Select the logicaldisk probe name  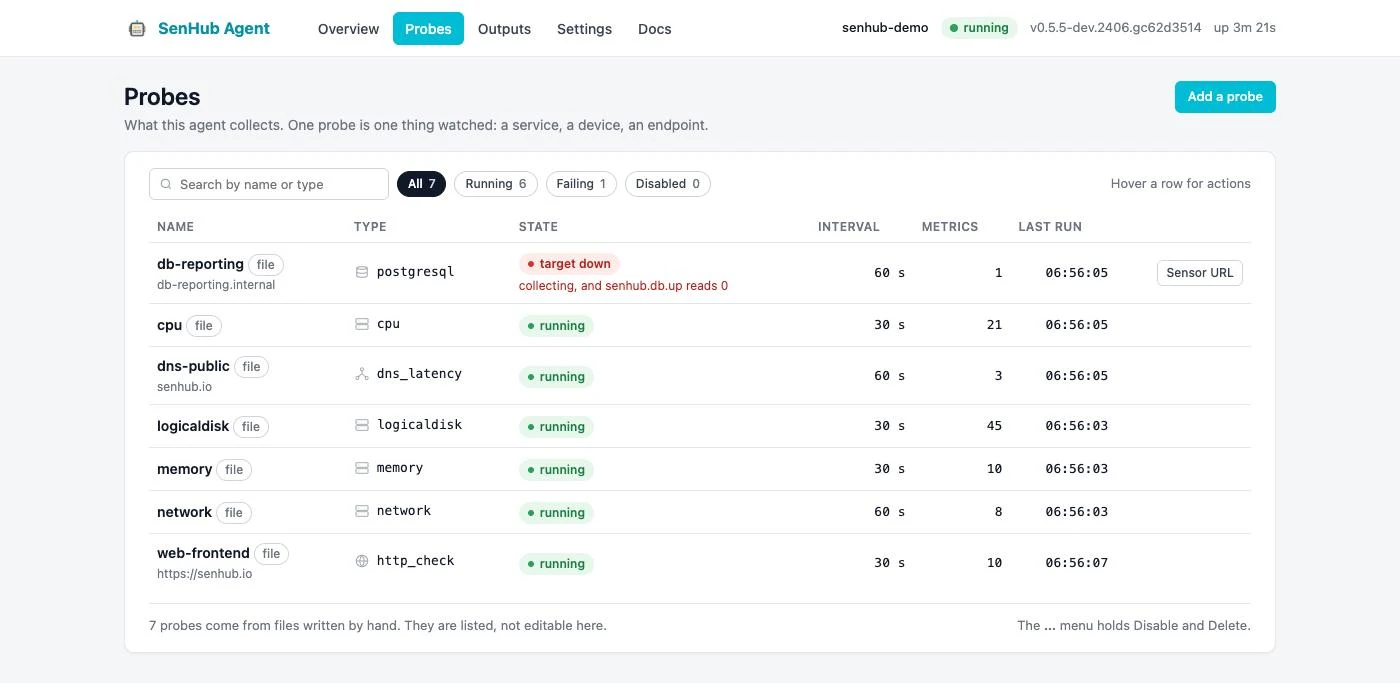tap(193, 426)
